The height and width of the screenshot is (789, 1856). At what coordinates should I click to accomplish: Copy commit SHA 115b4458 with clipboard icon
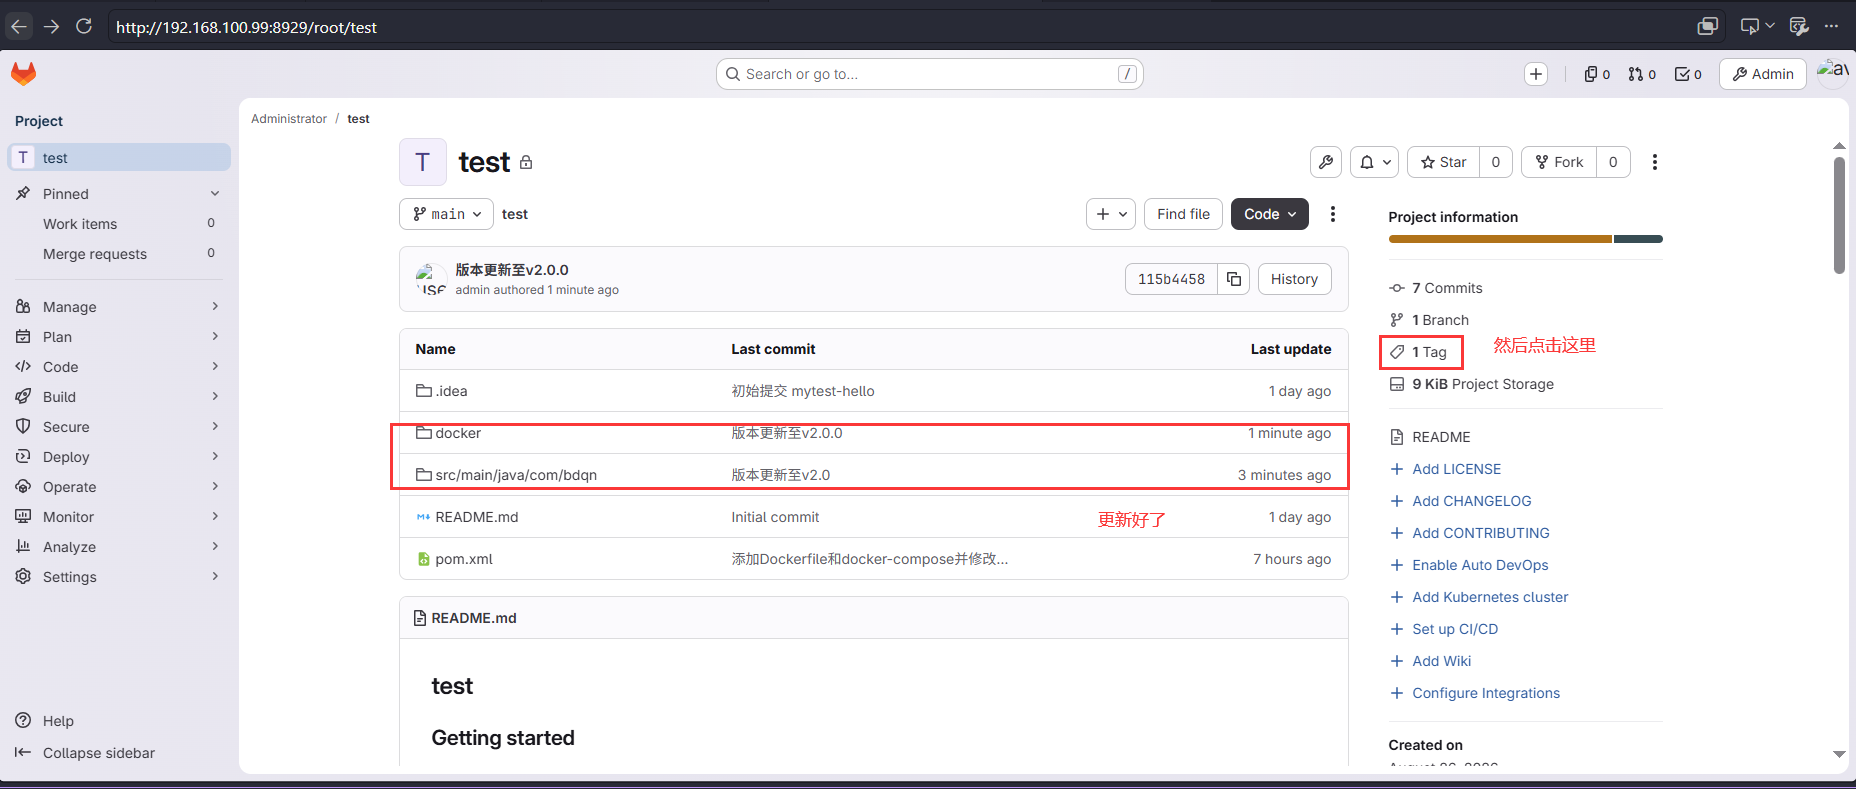coord(1234,279)
